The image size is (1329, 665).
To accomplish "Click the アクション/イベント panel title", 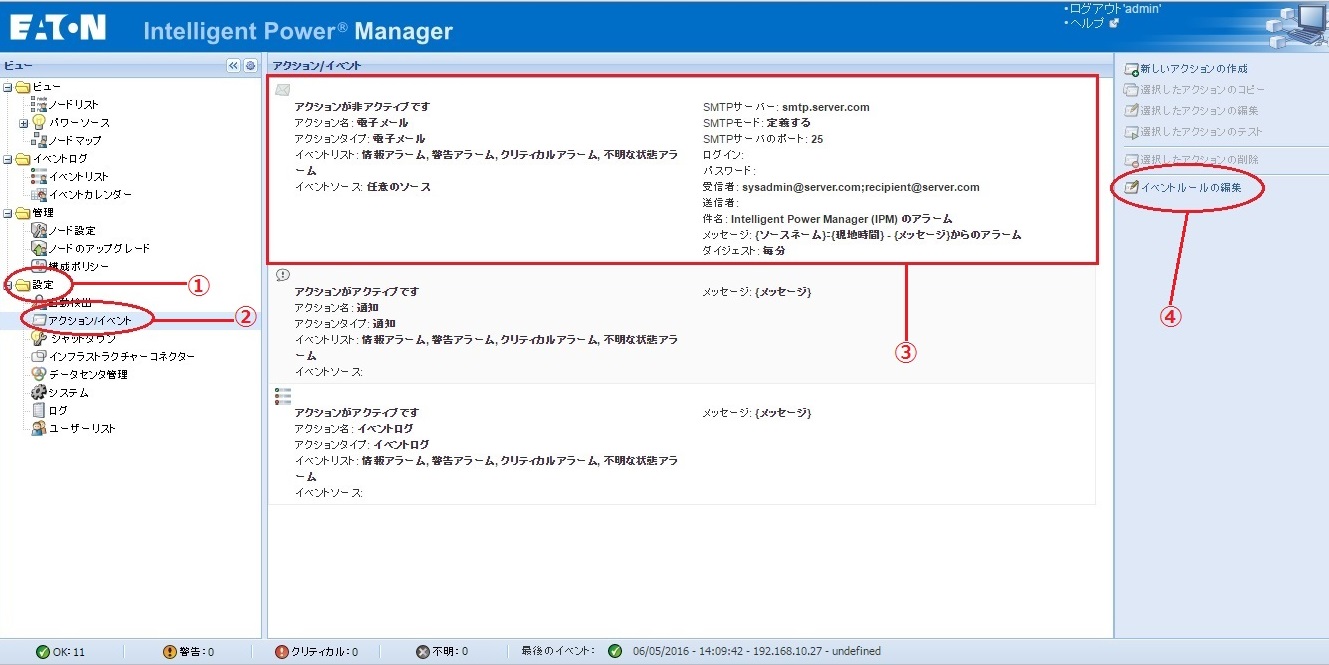I will coord(317,65).
